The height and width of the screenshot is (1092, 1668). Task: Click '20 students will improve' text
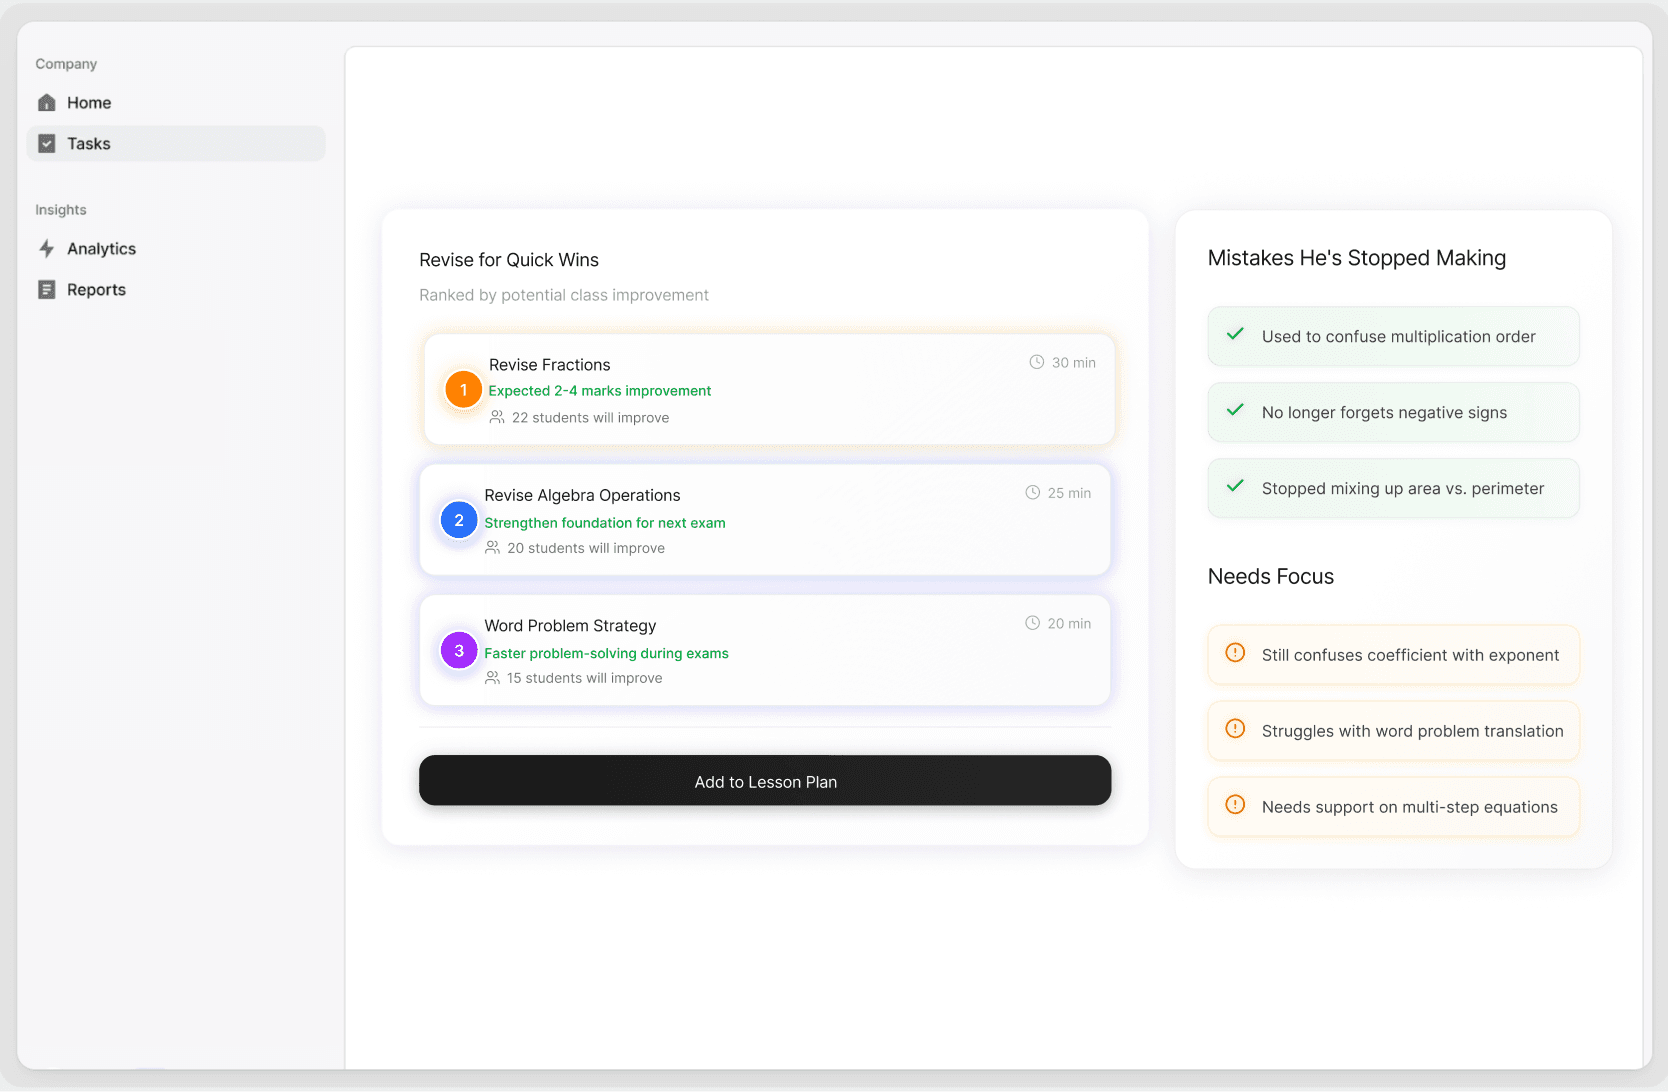pyautogui.click(x=586, y=548)
